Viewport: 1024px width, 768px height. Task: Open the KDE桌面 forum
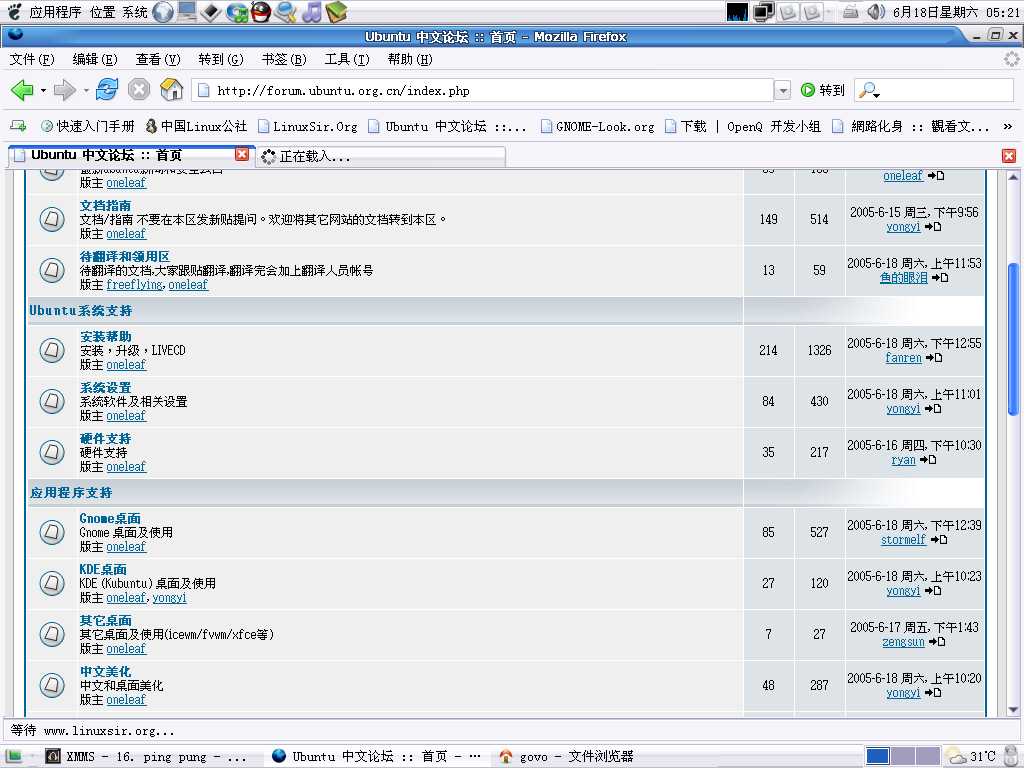pos(103,569)
